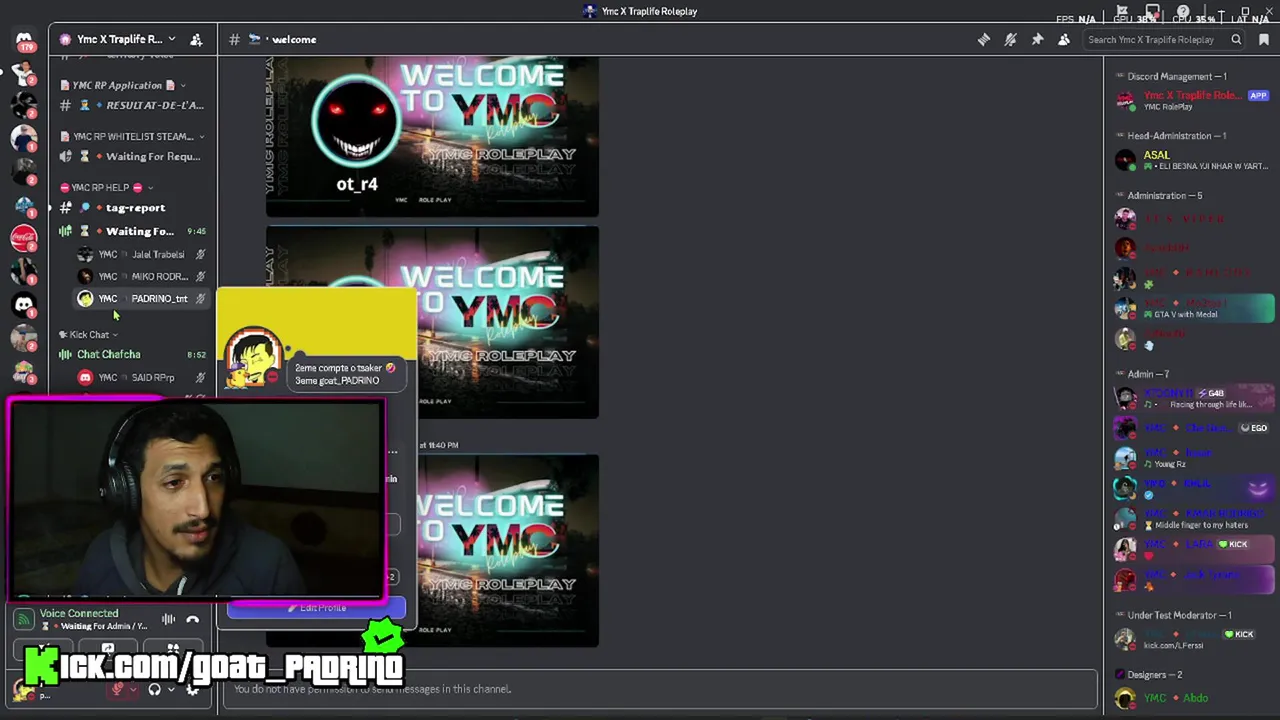This screenshot has width=1280, height=720.
Task: Open headphones output options arrow
Action: pyautogui.click(x=171, y=689)
